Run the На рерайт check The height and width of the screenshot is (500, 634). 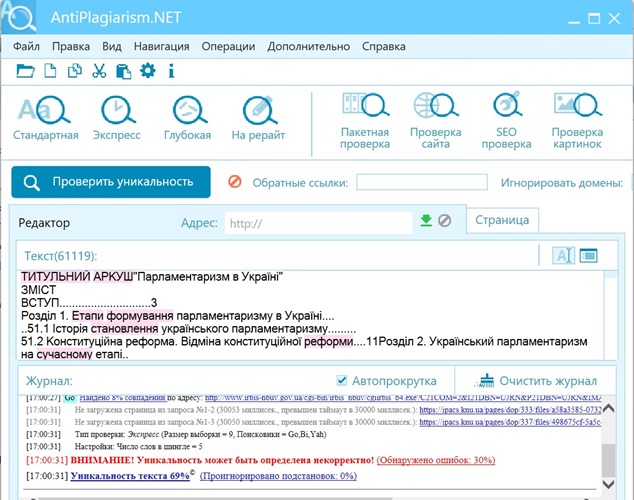tap(258, 118)
